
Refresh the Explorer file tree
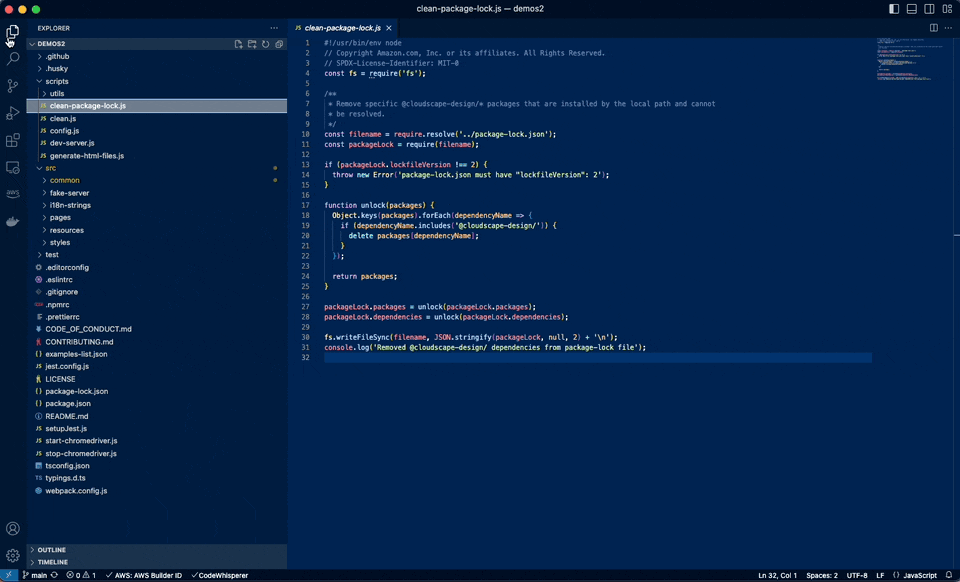[266, 44]
